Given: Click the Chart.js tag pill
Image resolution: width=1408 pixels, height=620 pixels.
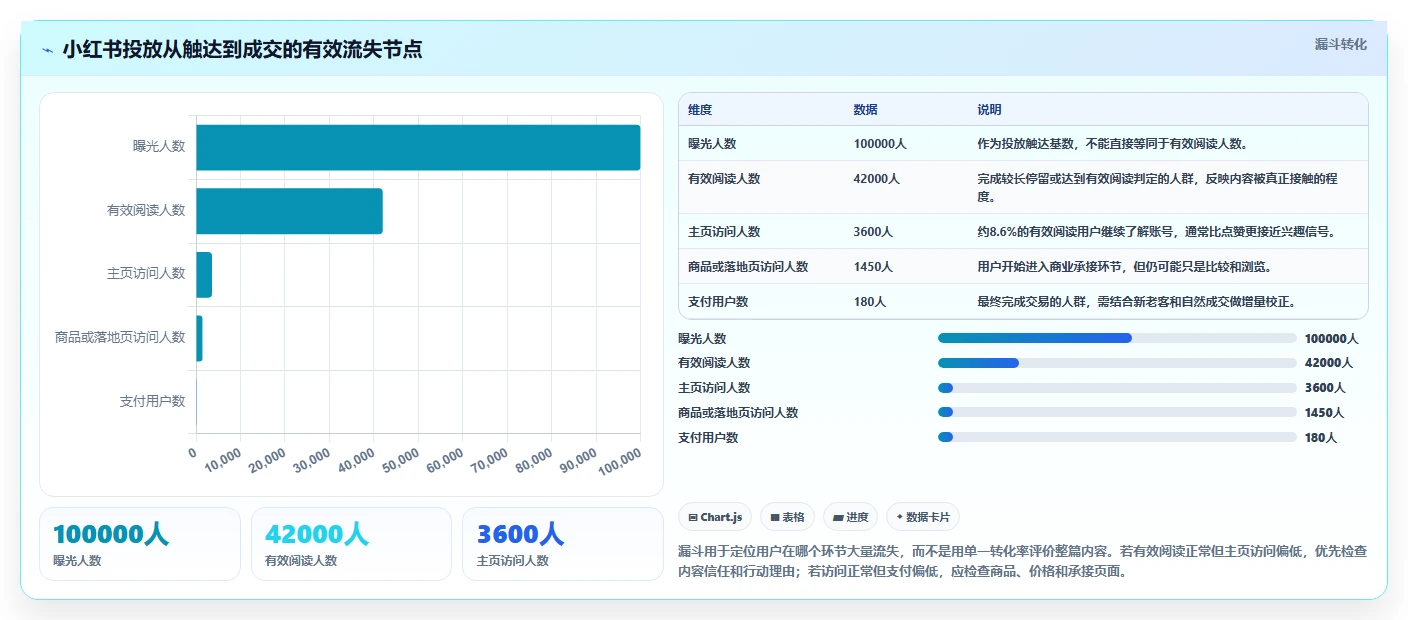Looking at the screenshot, I should [715, 517].
